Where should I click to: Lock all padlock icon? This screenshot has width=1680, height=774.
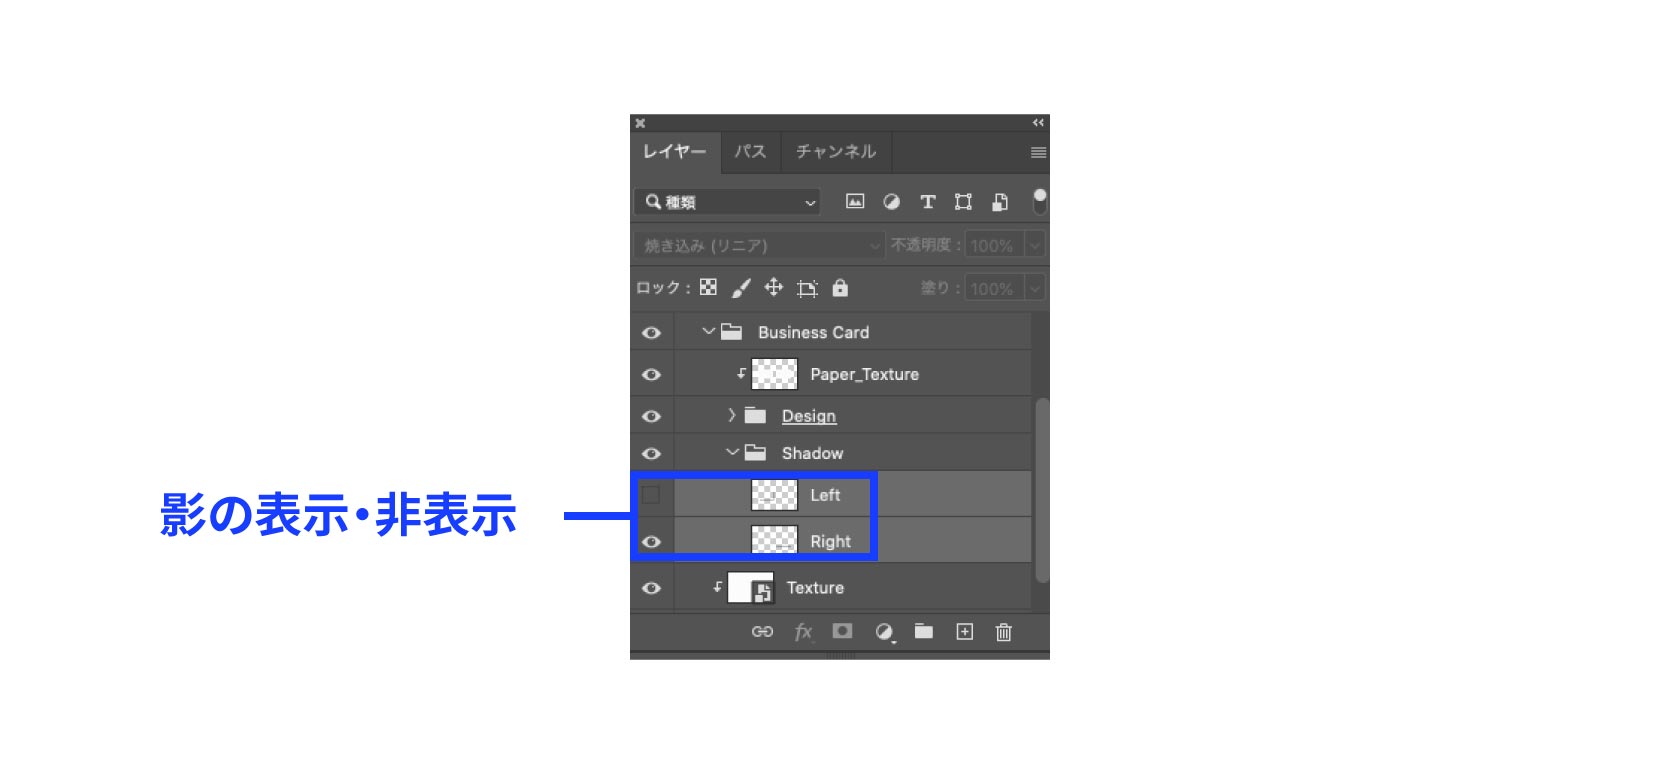point(840,288)
